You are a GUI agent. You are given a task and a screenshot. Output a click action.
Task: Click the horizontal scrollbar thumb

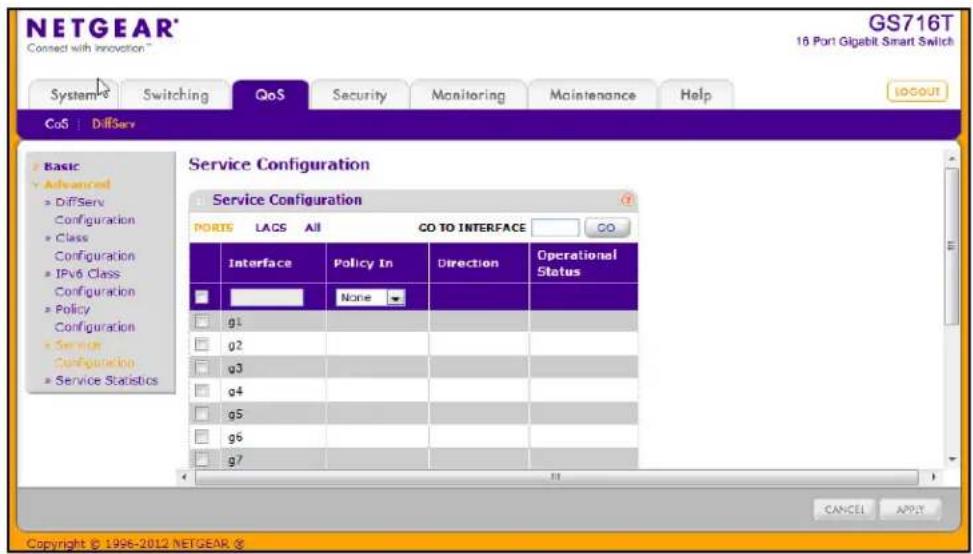click(x=555, y=478)
